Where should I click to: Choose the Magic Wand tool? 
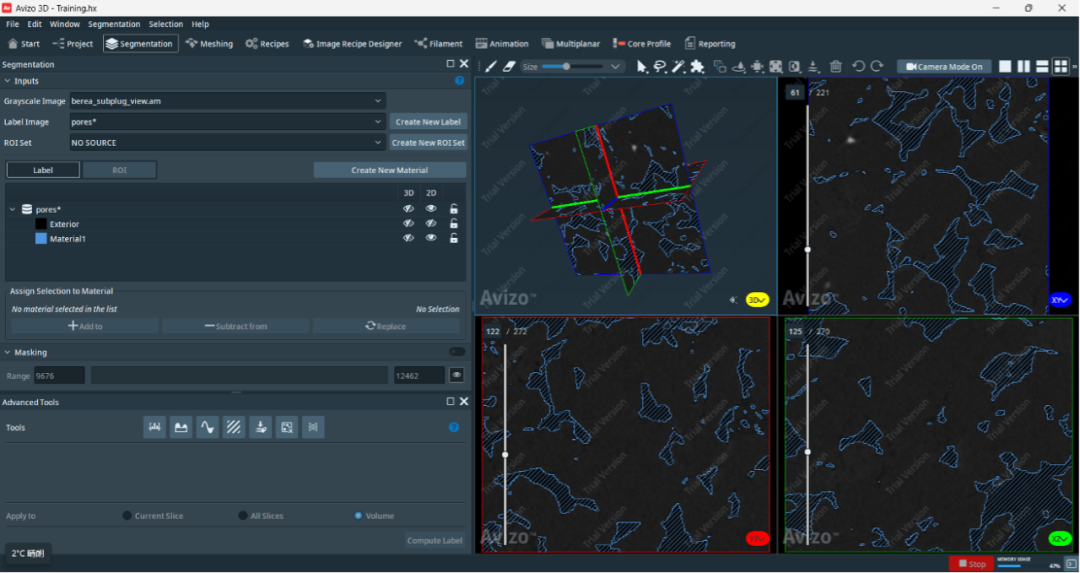(x=678, y=67)
